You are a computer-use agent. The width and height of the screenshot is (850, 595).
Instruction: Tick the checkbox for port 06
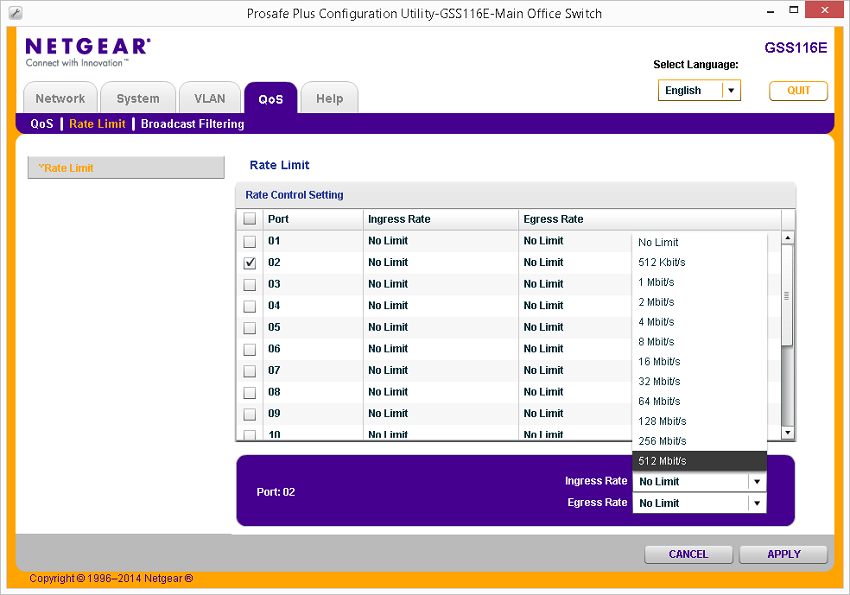point(249,350)
